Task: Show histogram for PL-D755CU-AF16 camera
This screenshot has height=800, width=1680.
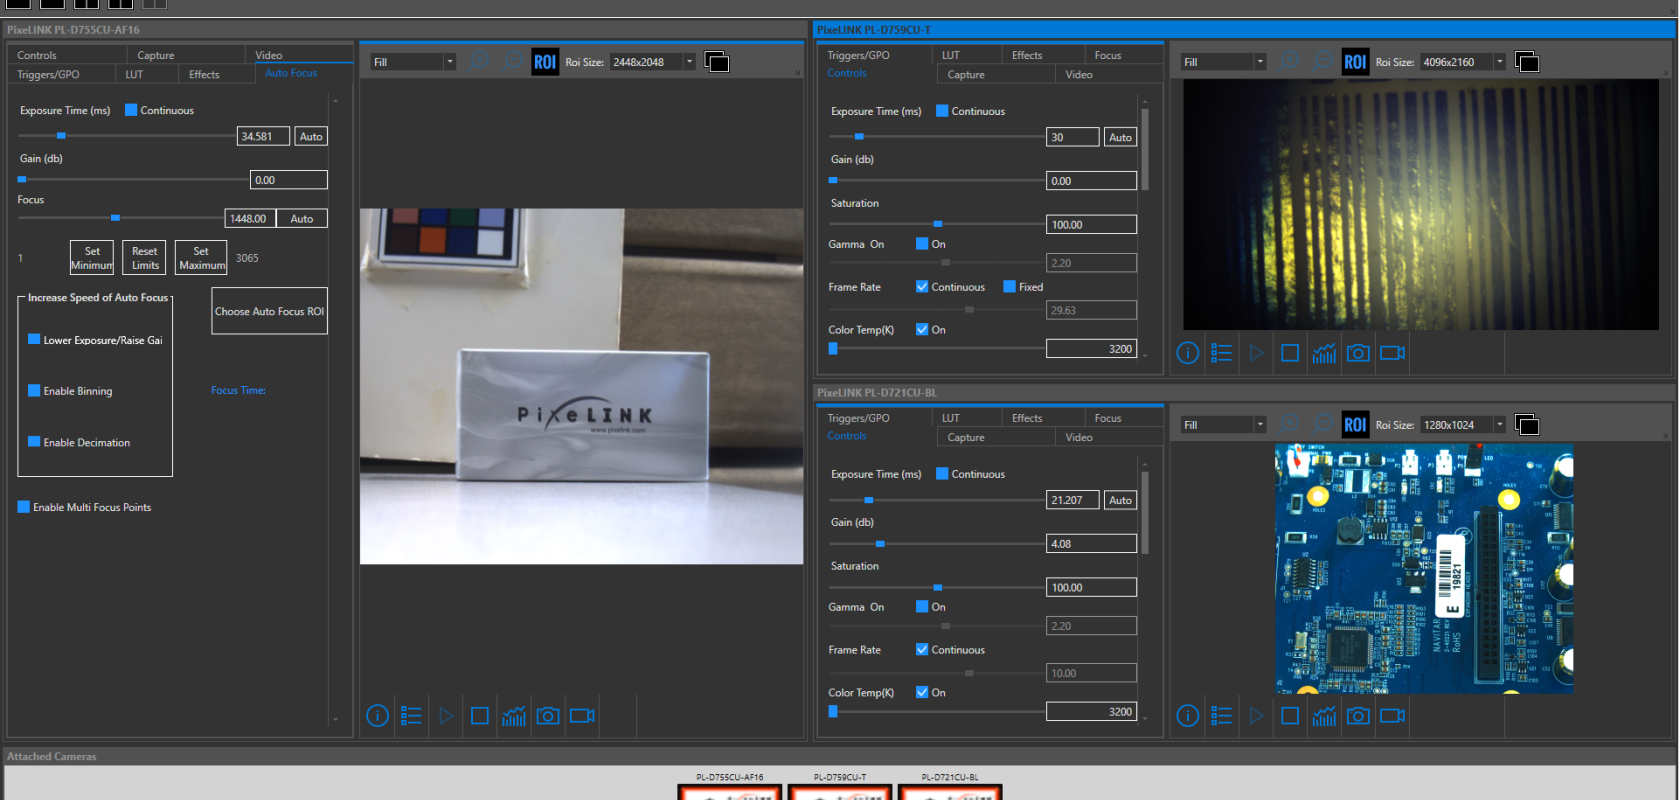Action: pyautogui.click(x=514, y=716)
